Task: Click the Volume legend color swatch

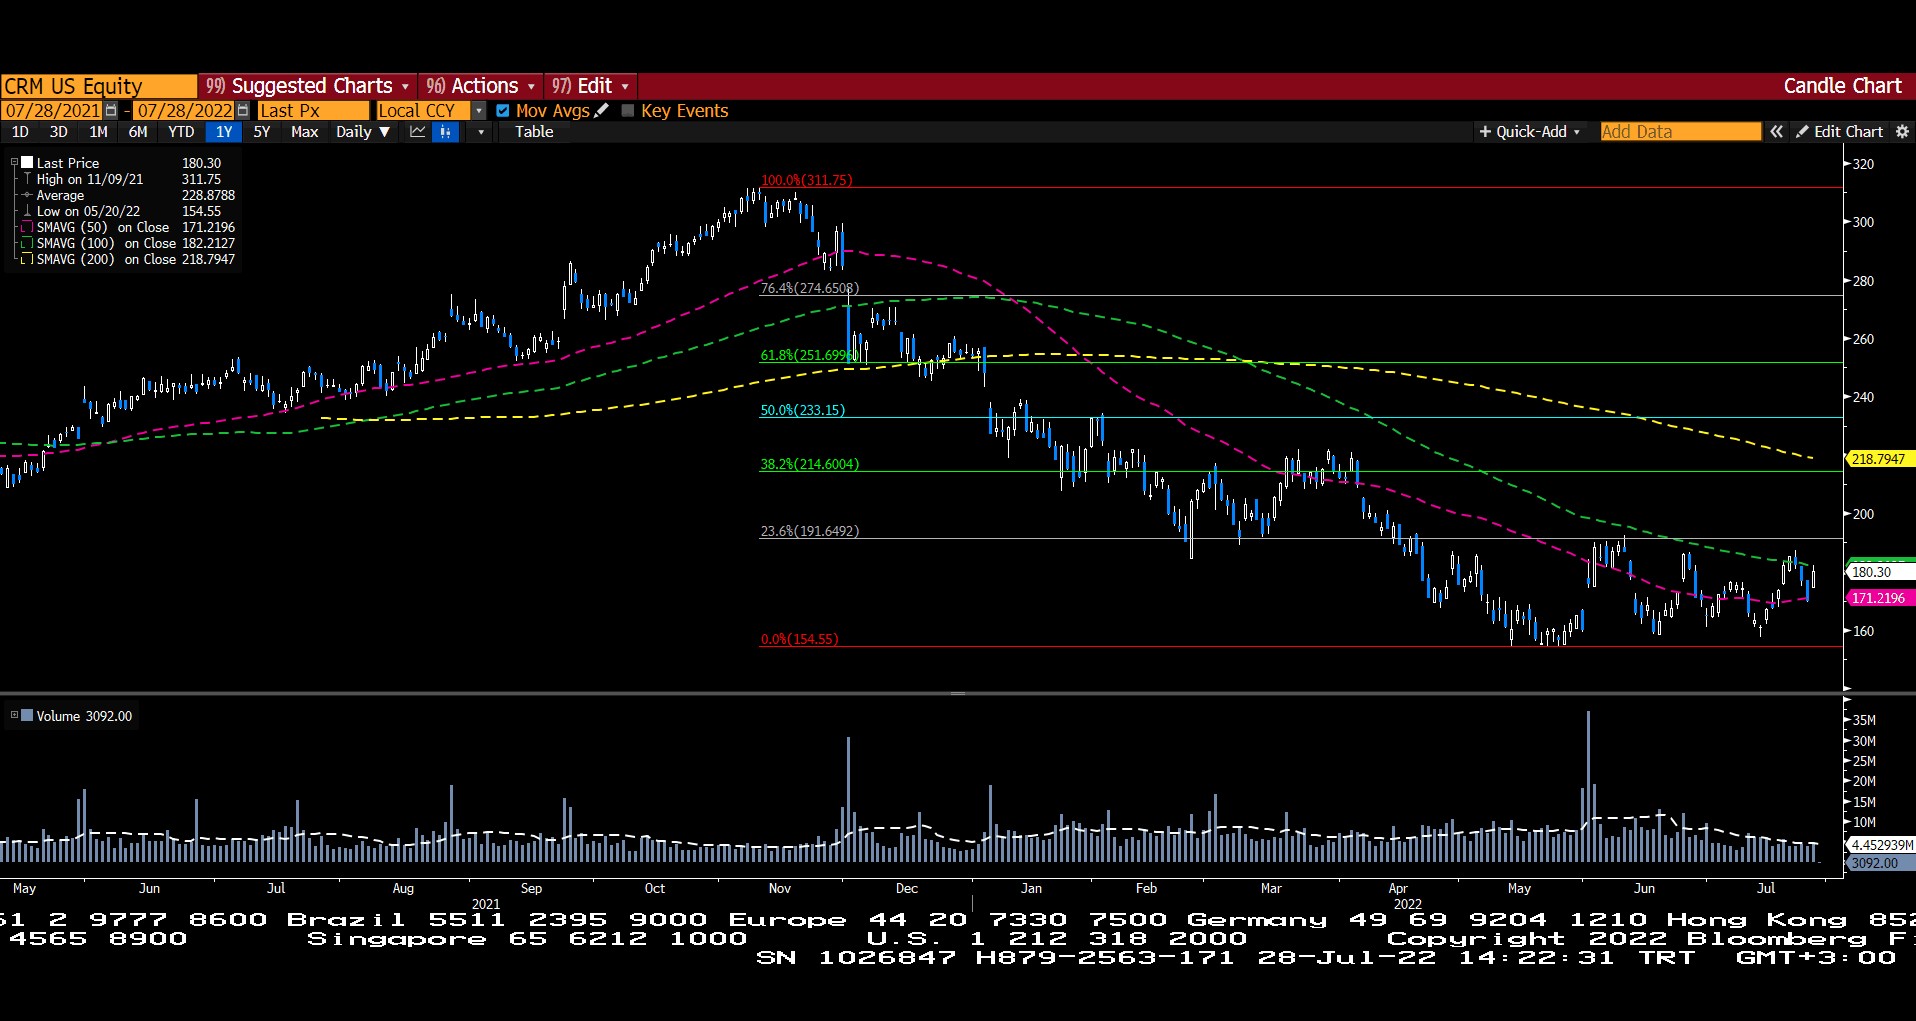Action: click(x=28, y=716)
